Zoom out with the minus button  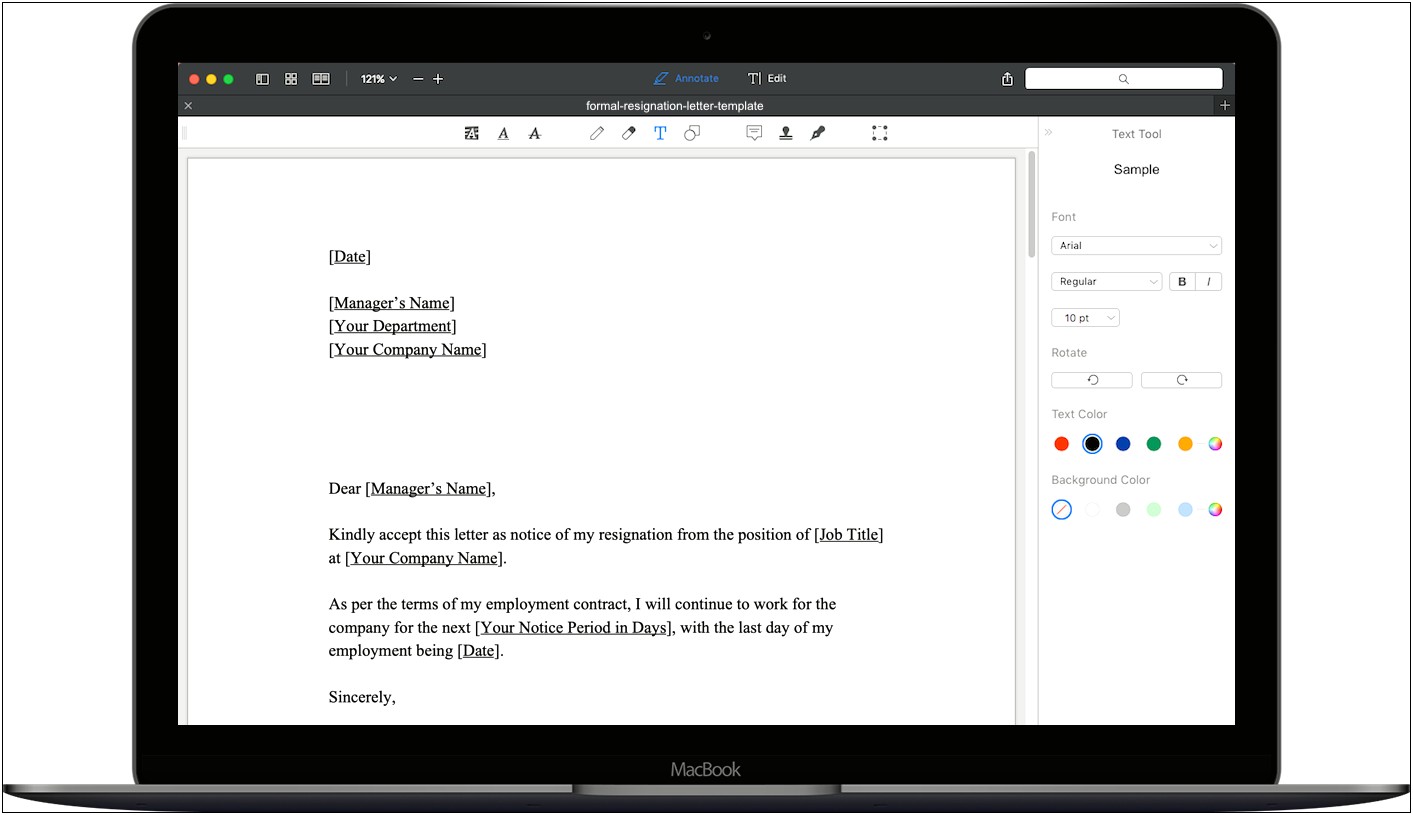418,79
